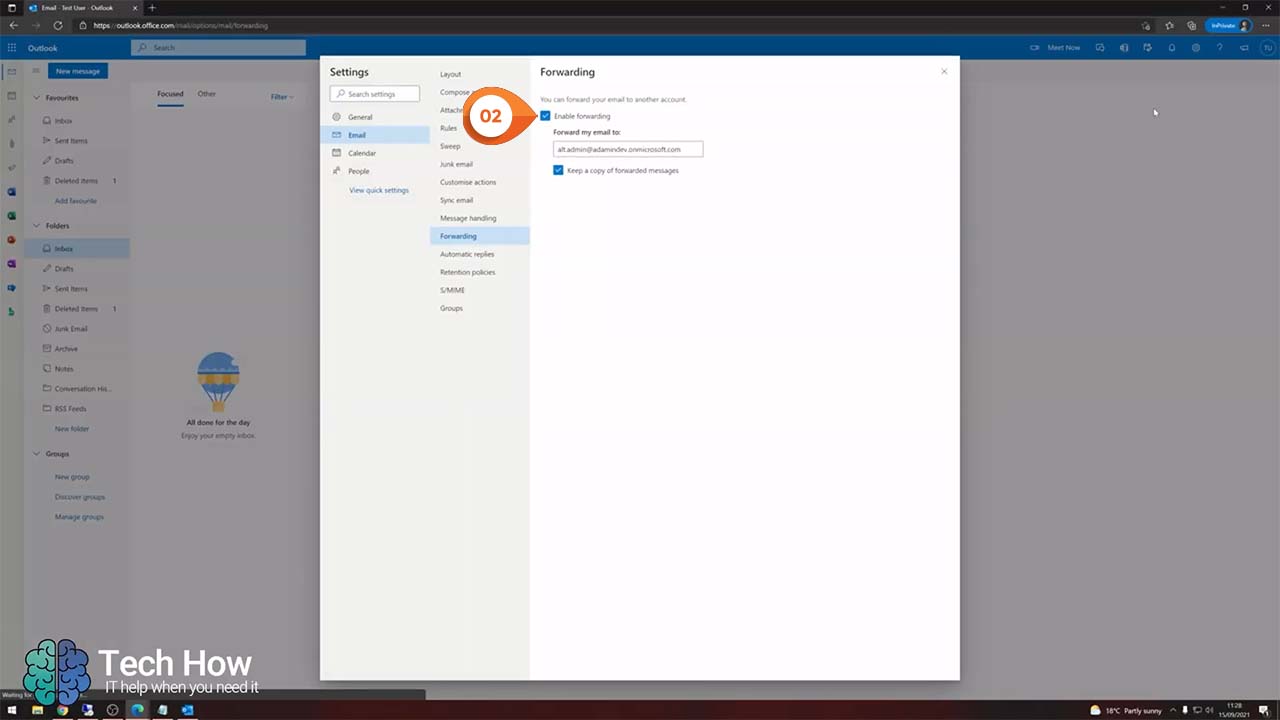The width and height of the screenshot is (1280, 720).
Task: Collapse the Folders section
Action: [x=37, y=226]
